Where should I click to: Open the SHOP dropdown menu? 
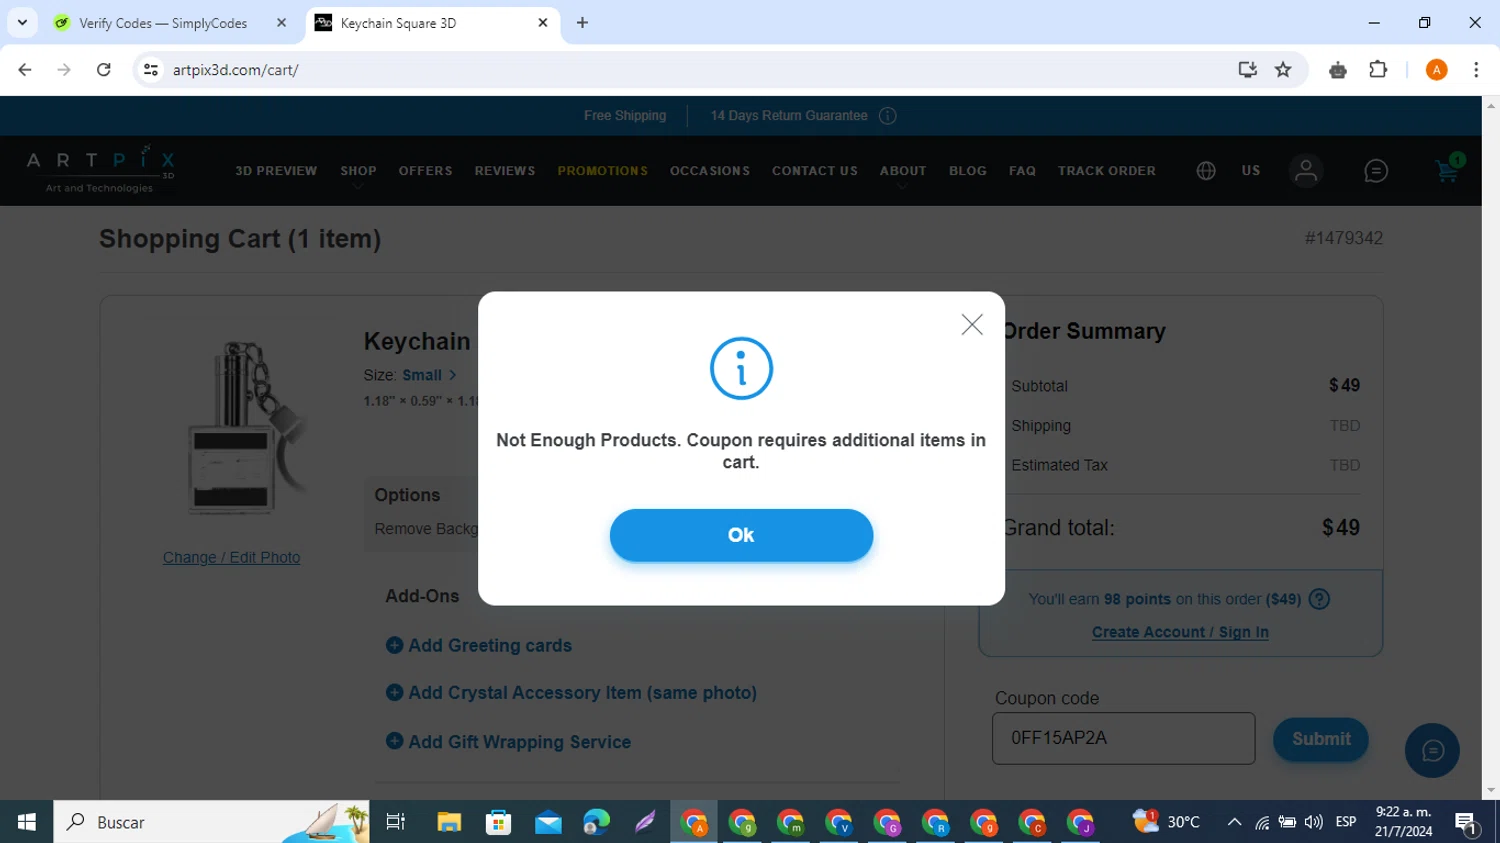click(x=358, y=171)
